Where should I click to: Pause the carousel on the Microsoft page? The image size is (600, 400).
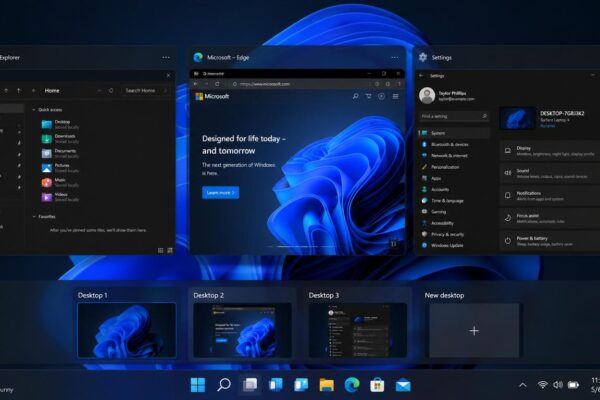[393, 243]
